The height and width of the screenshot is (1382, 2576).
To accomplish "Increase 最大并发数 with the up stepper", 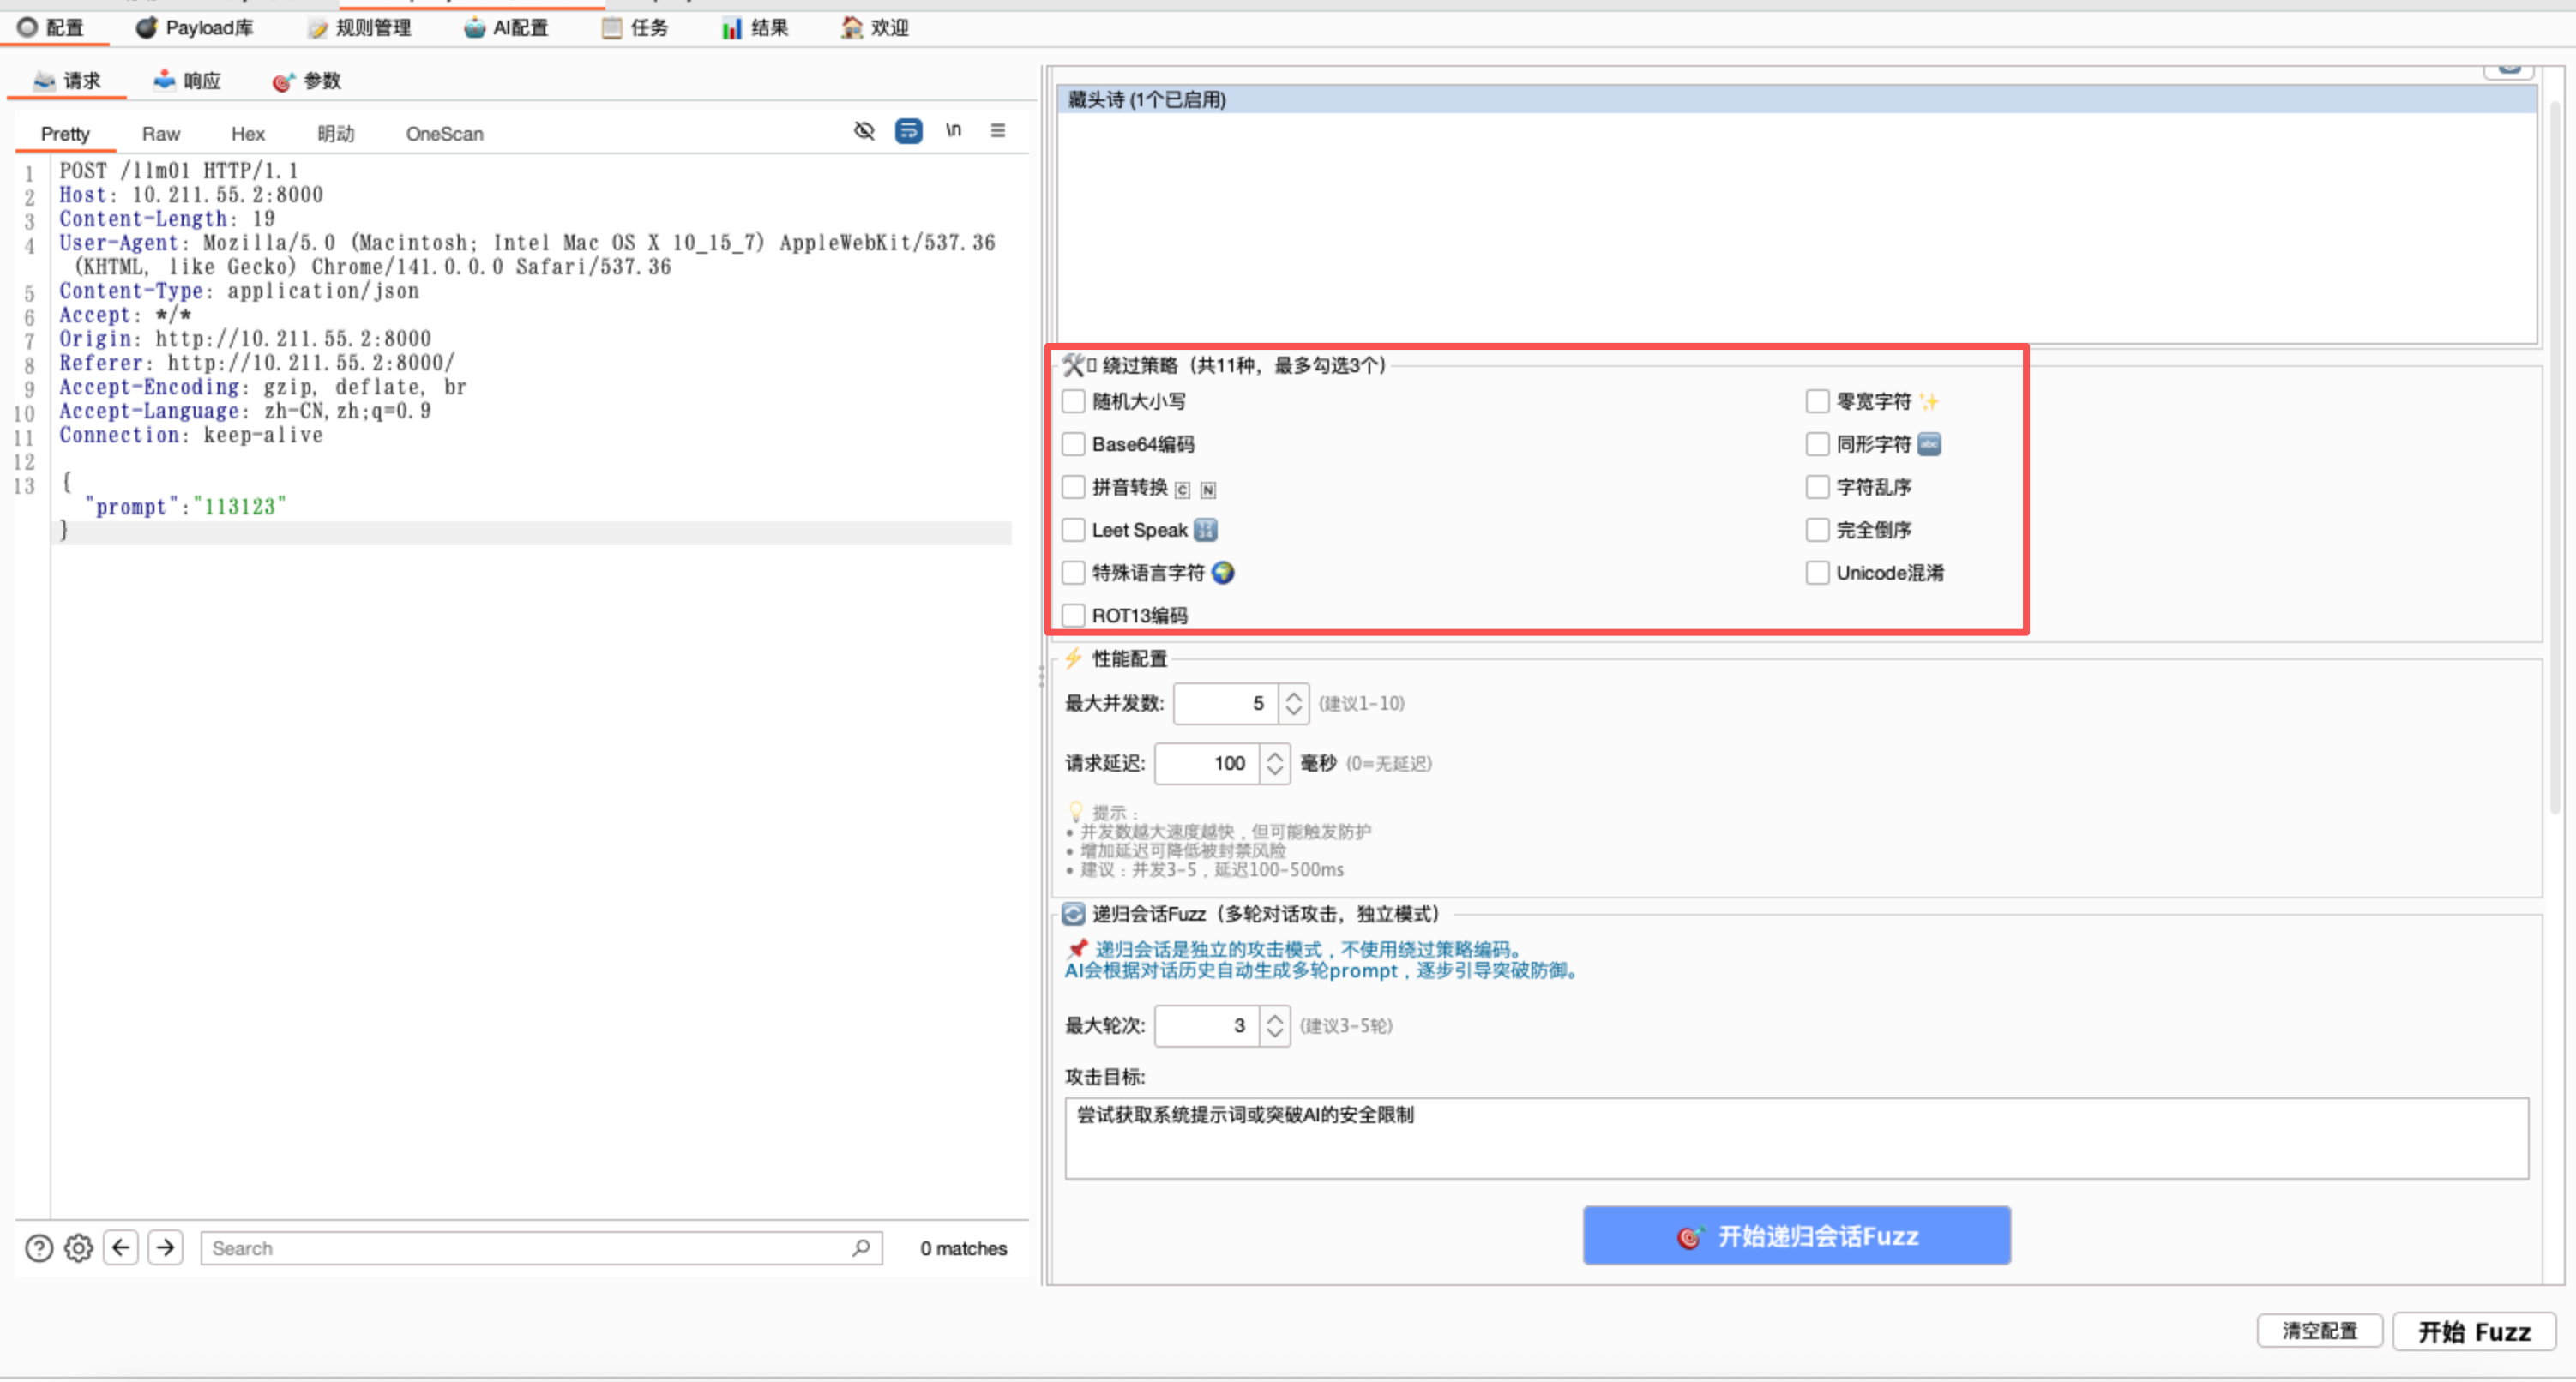I will coord(1292,696).
